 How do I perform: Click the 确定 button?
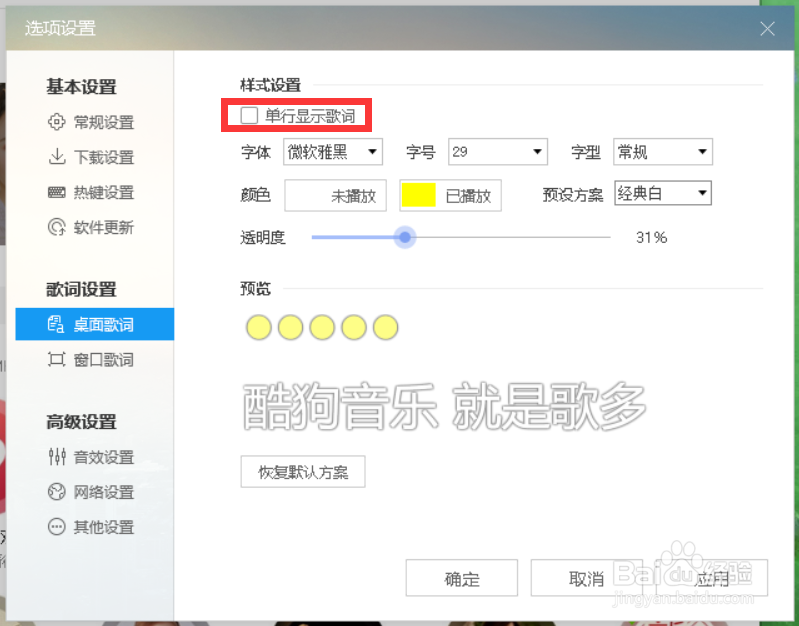pos(462,578)
